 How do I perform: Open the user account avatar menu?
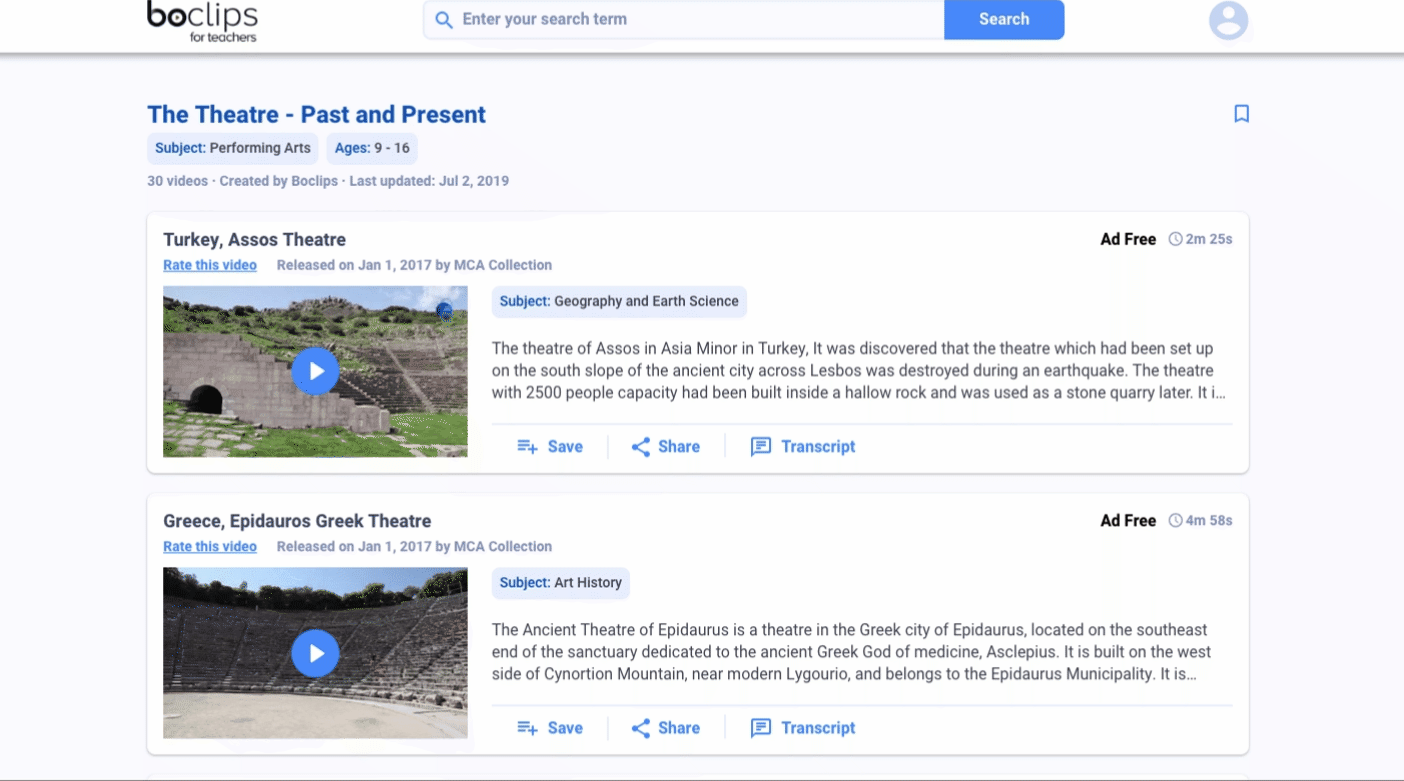tap(1228, 20)
